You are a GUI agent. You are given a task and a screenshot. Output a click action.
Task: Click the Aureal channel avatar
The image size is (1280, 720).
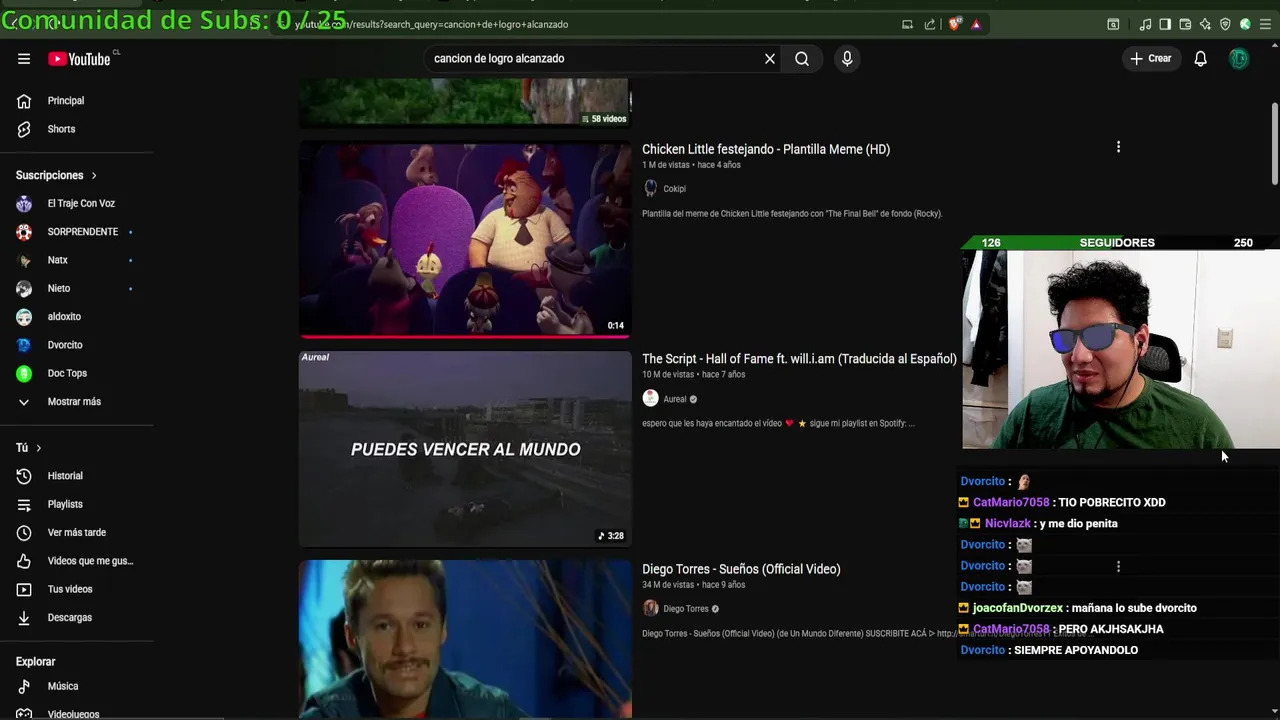point(651,398)
